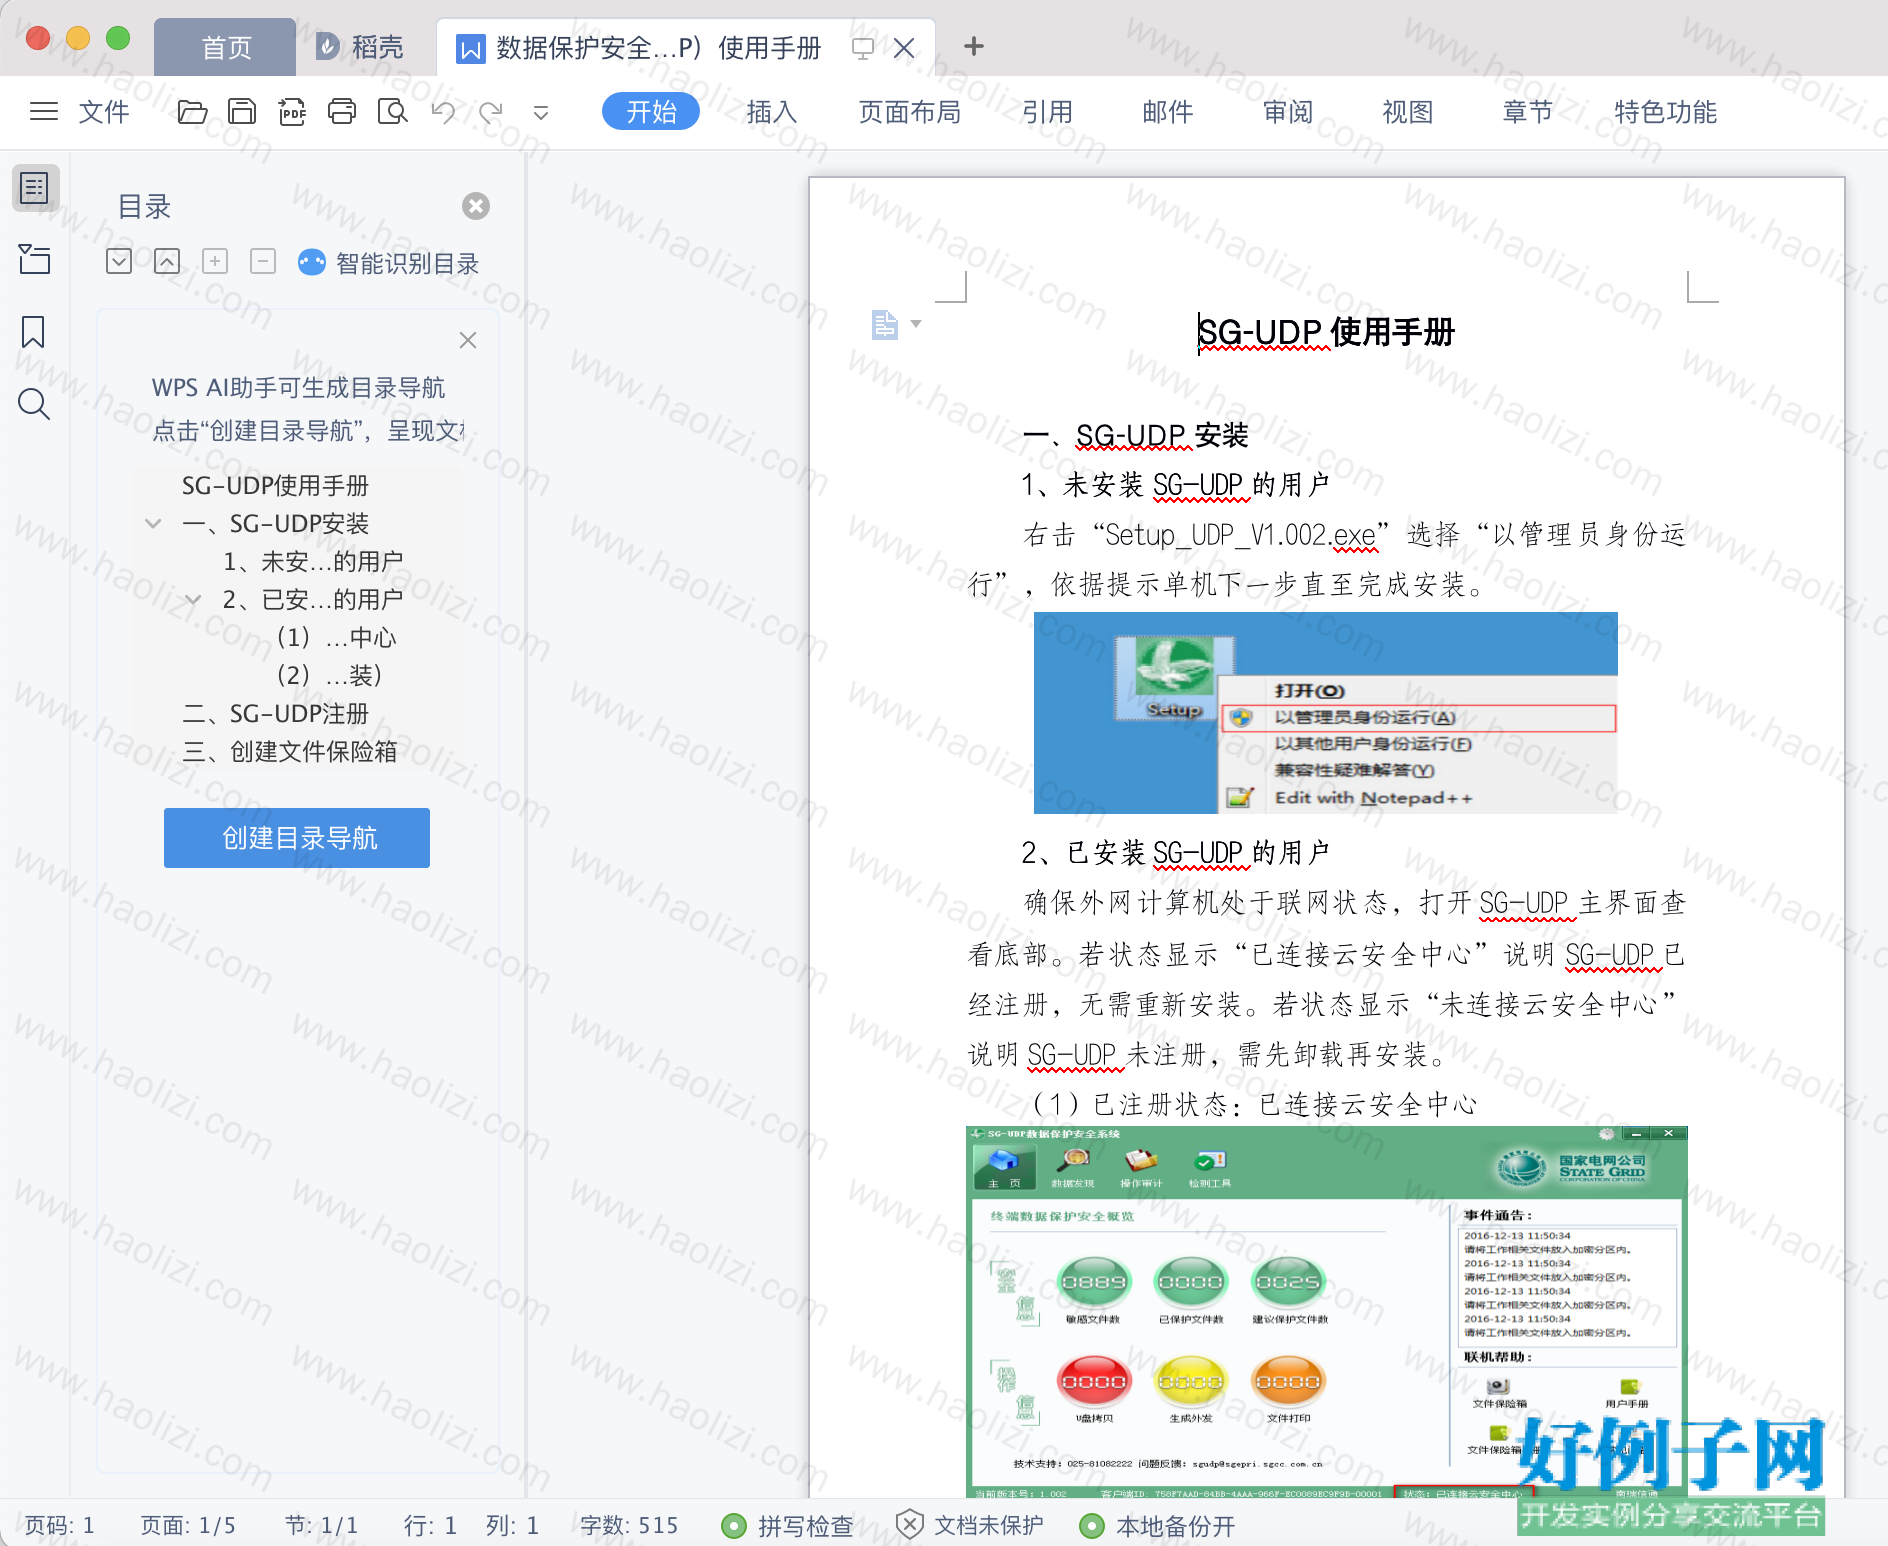
Task: Select 1、未安…的用户 outline entry
Action: (x=313, y=562)
